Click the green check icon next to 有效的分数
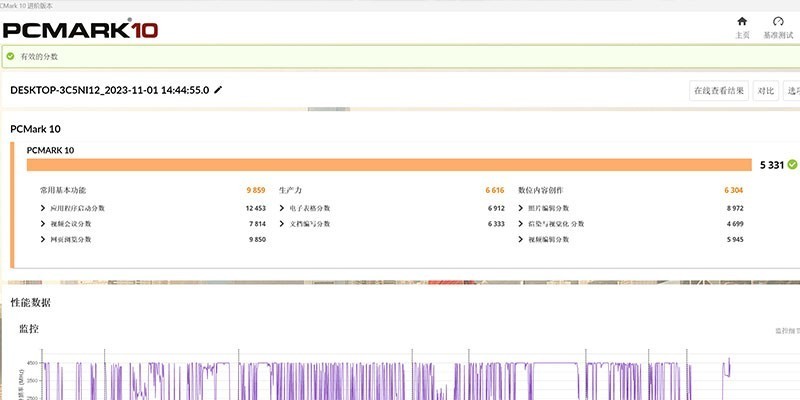Image resolution: width=800 pixels, height=400 pixels. [x=10, y=56]
